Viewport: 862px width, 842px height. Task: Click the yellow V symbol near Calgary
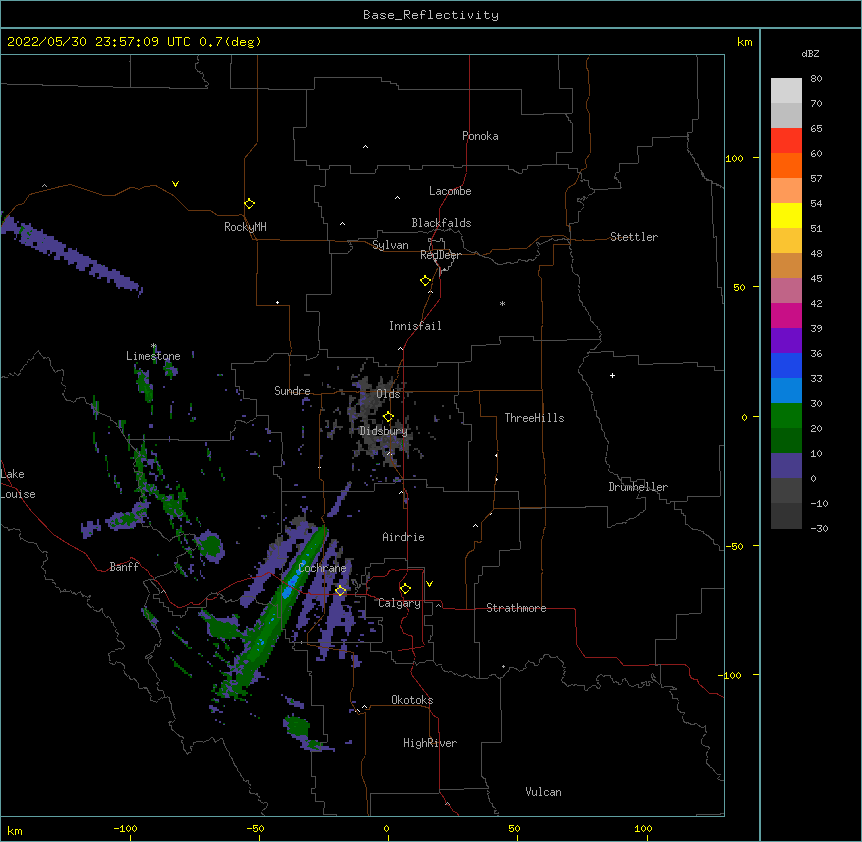pos(429,584)
